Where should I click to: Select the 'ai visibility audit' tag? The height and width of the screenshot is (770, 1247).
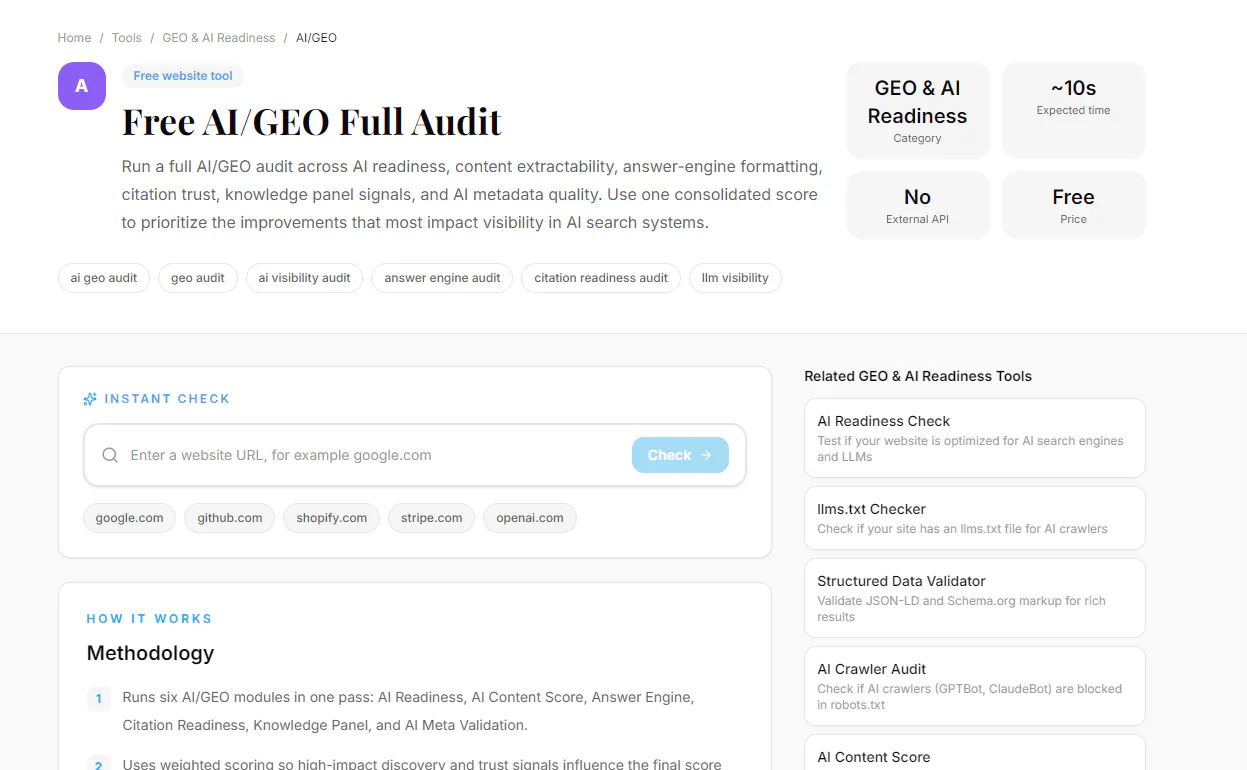(x=304, y=278)
